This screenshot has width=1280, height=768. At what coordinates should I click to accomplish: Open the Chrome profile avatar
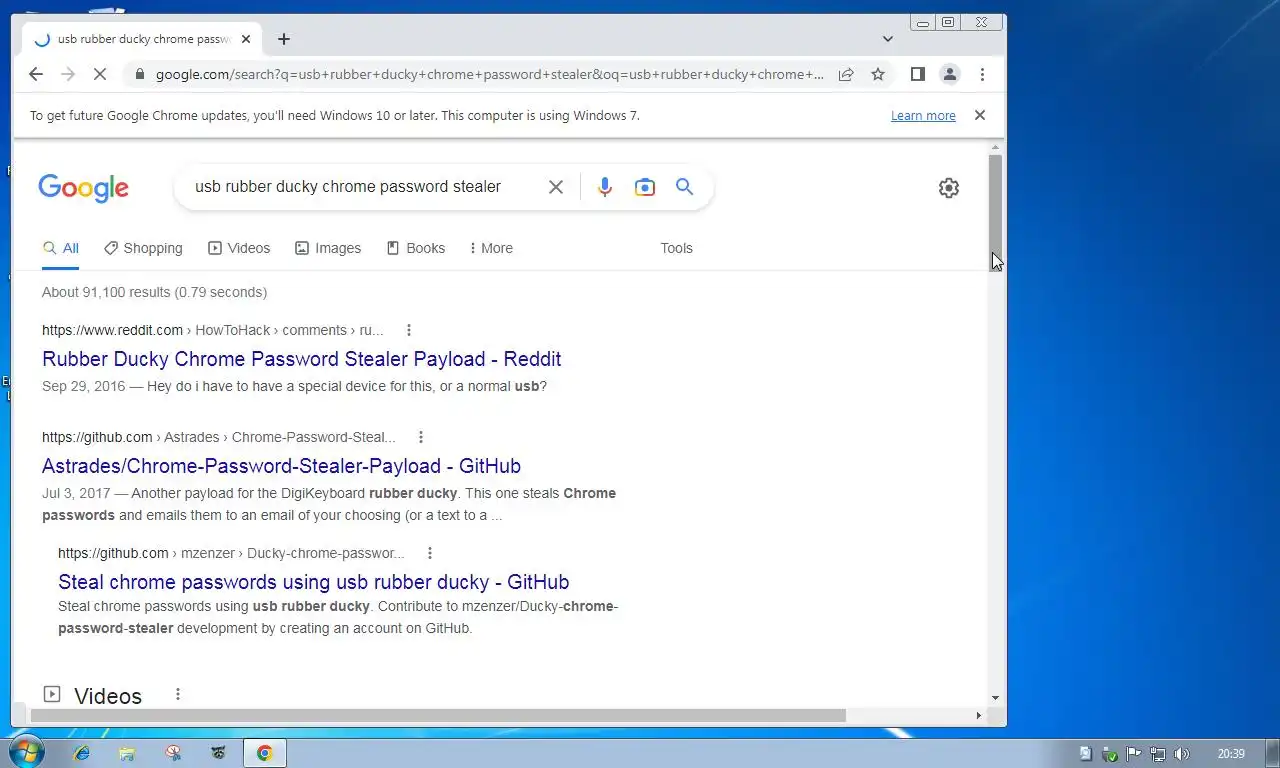[950, 74]
